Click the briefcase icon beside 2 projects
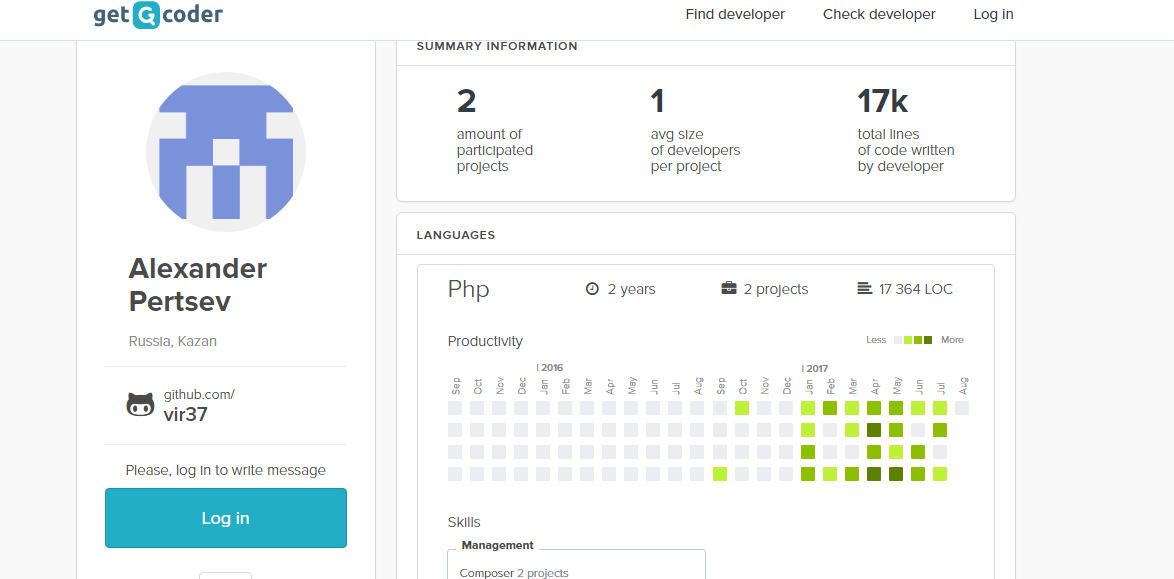This screenshot has height=579, width=1174. click(729, 289)
